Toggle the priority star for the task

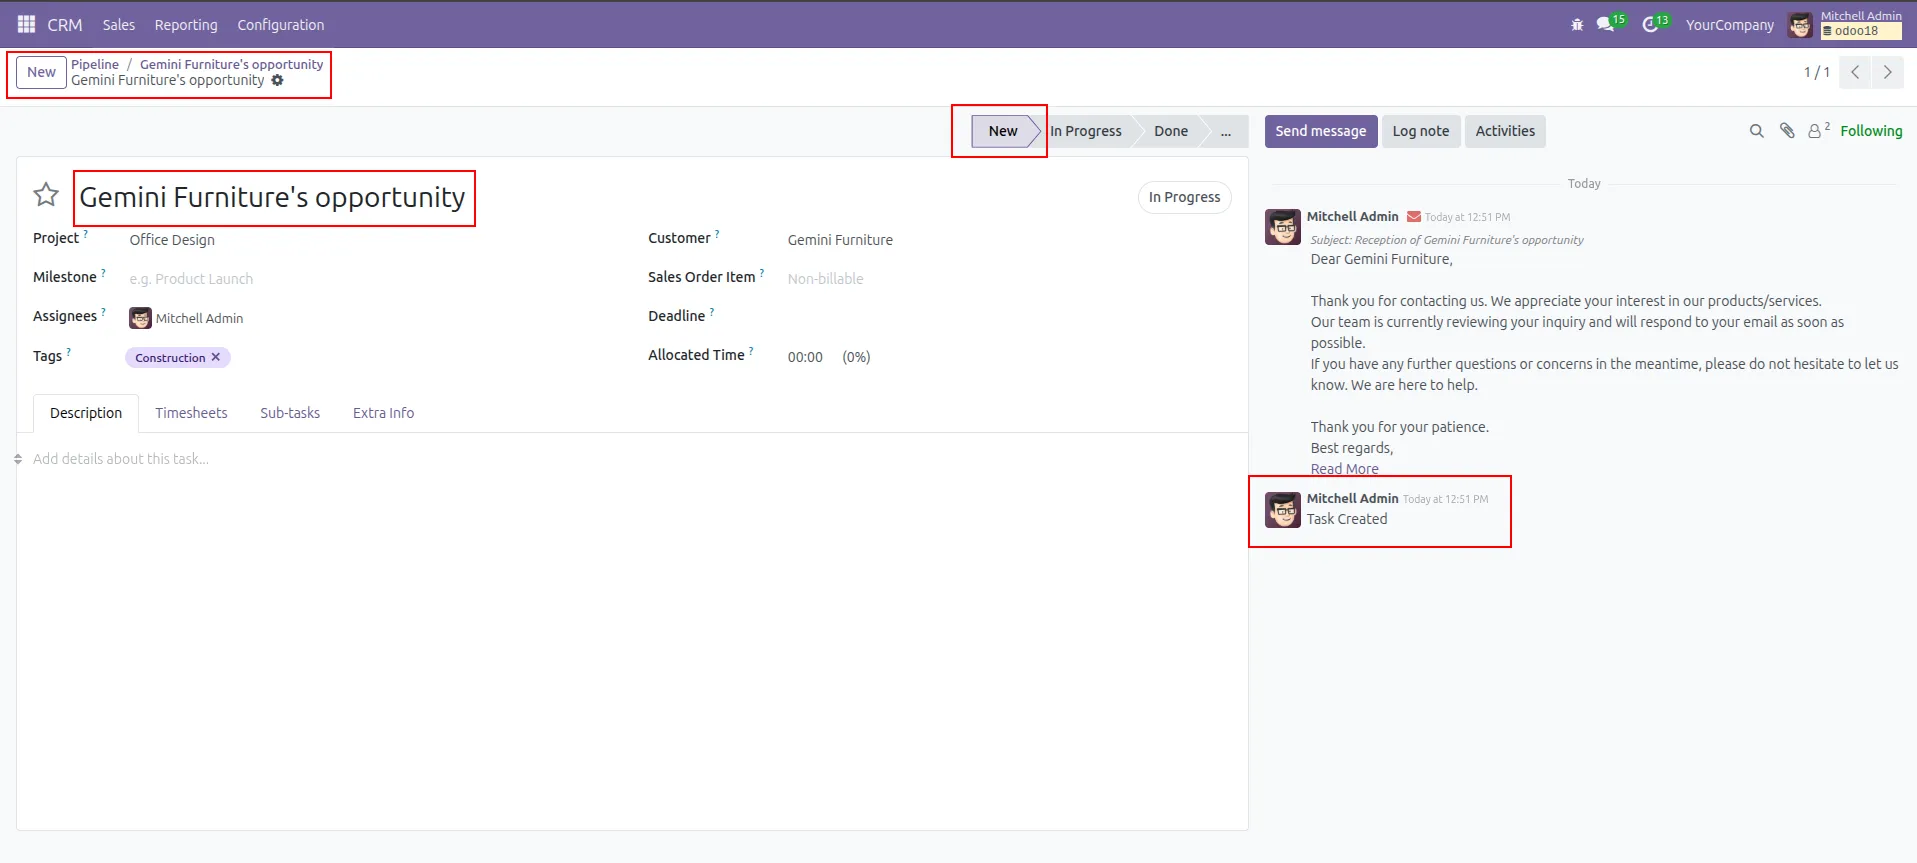[46, 195]
